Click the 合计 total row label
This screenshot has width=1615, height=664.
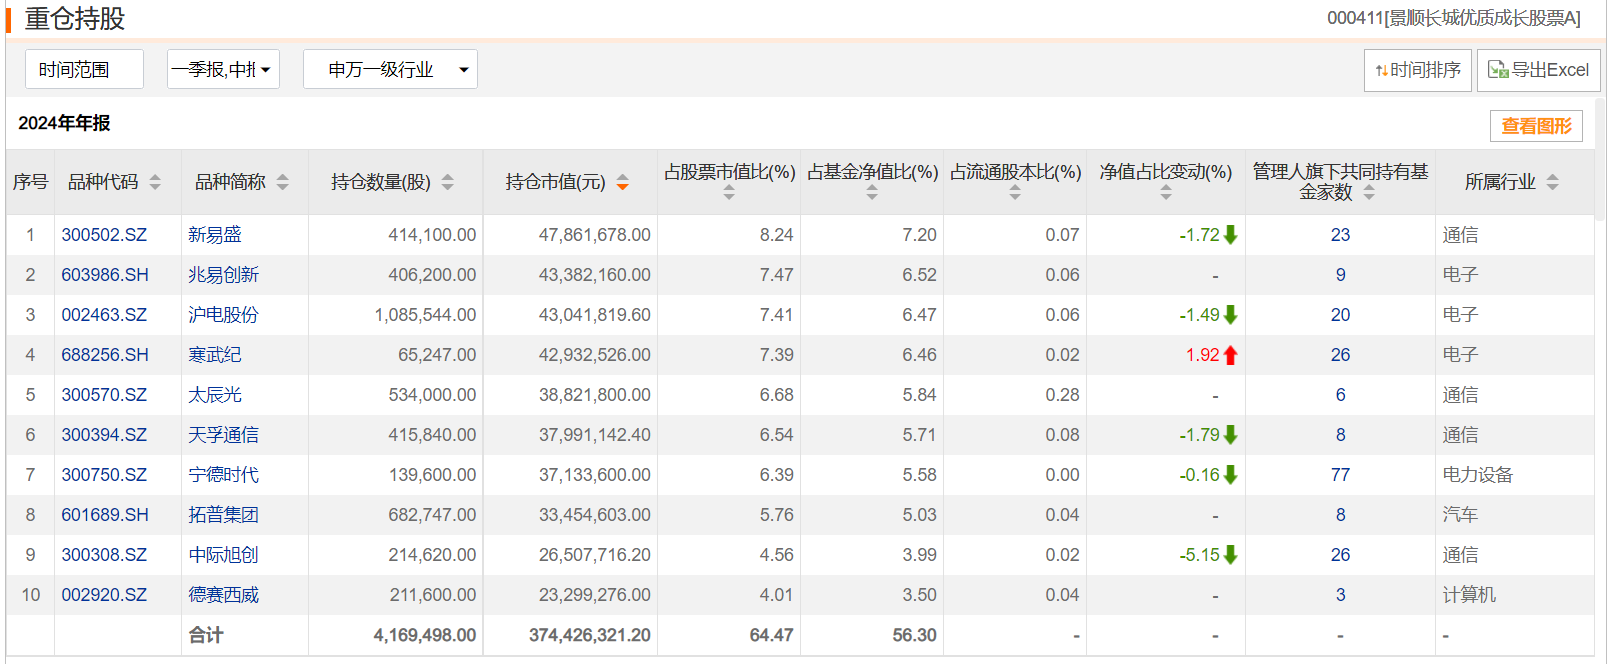point(206,635)
